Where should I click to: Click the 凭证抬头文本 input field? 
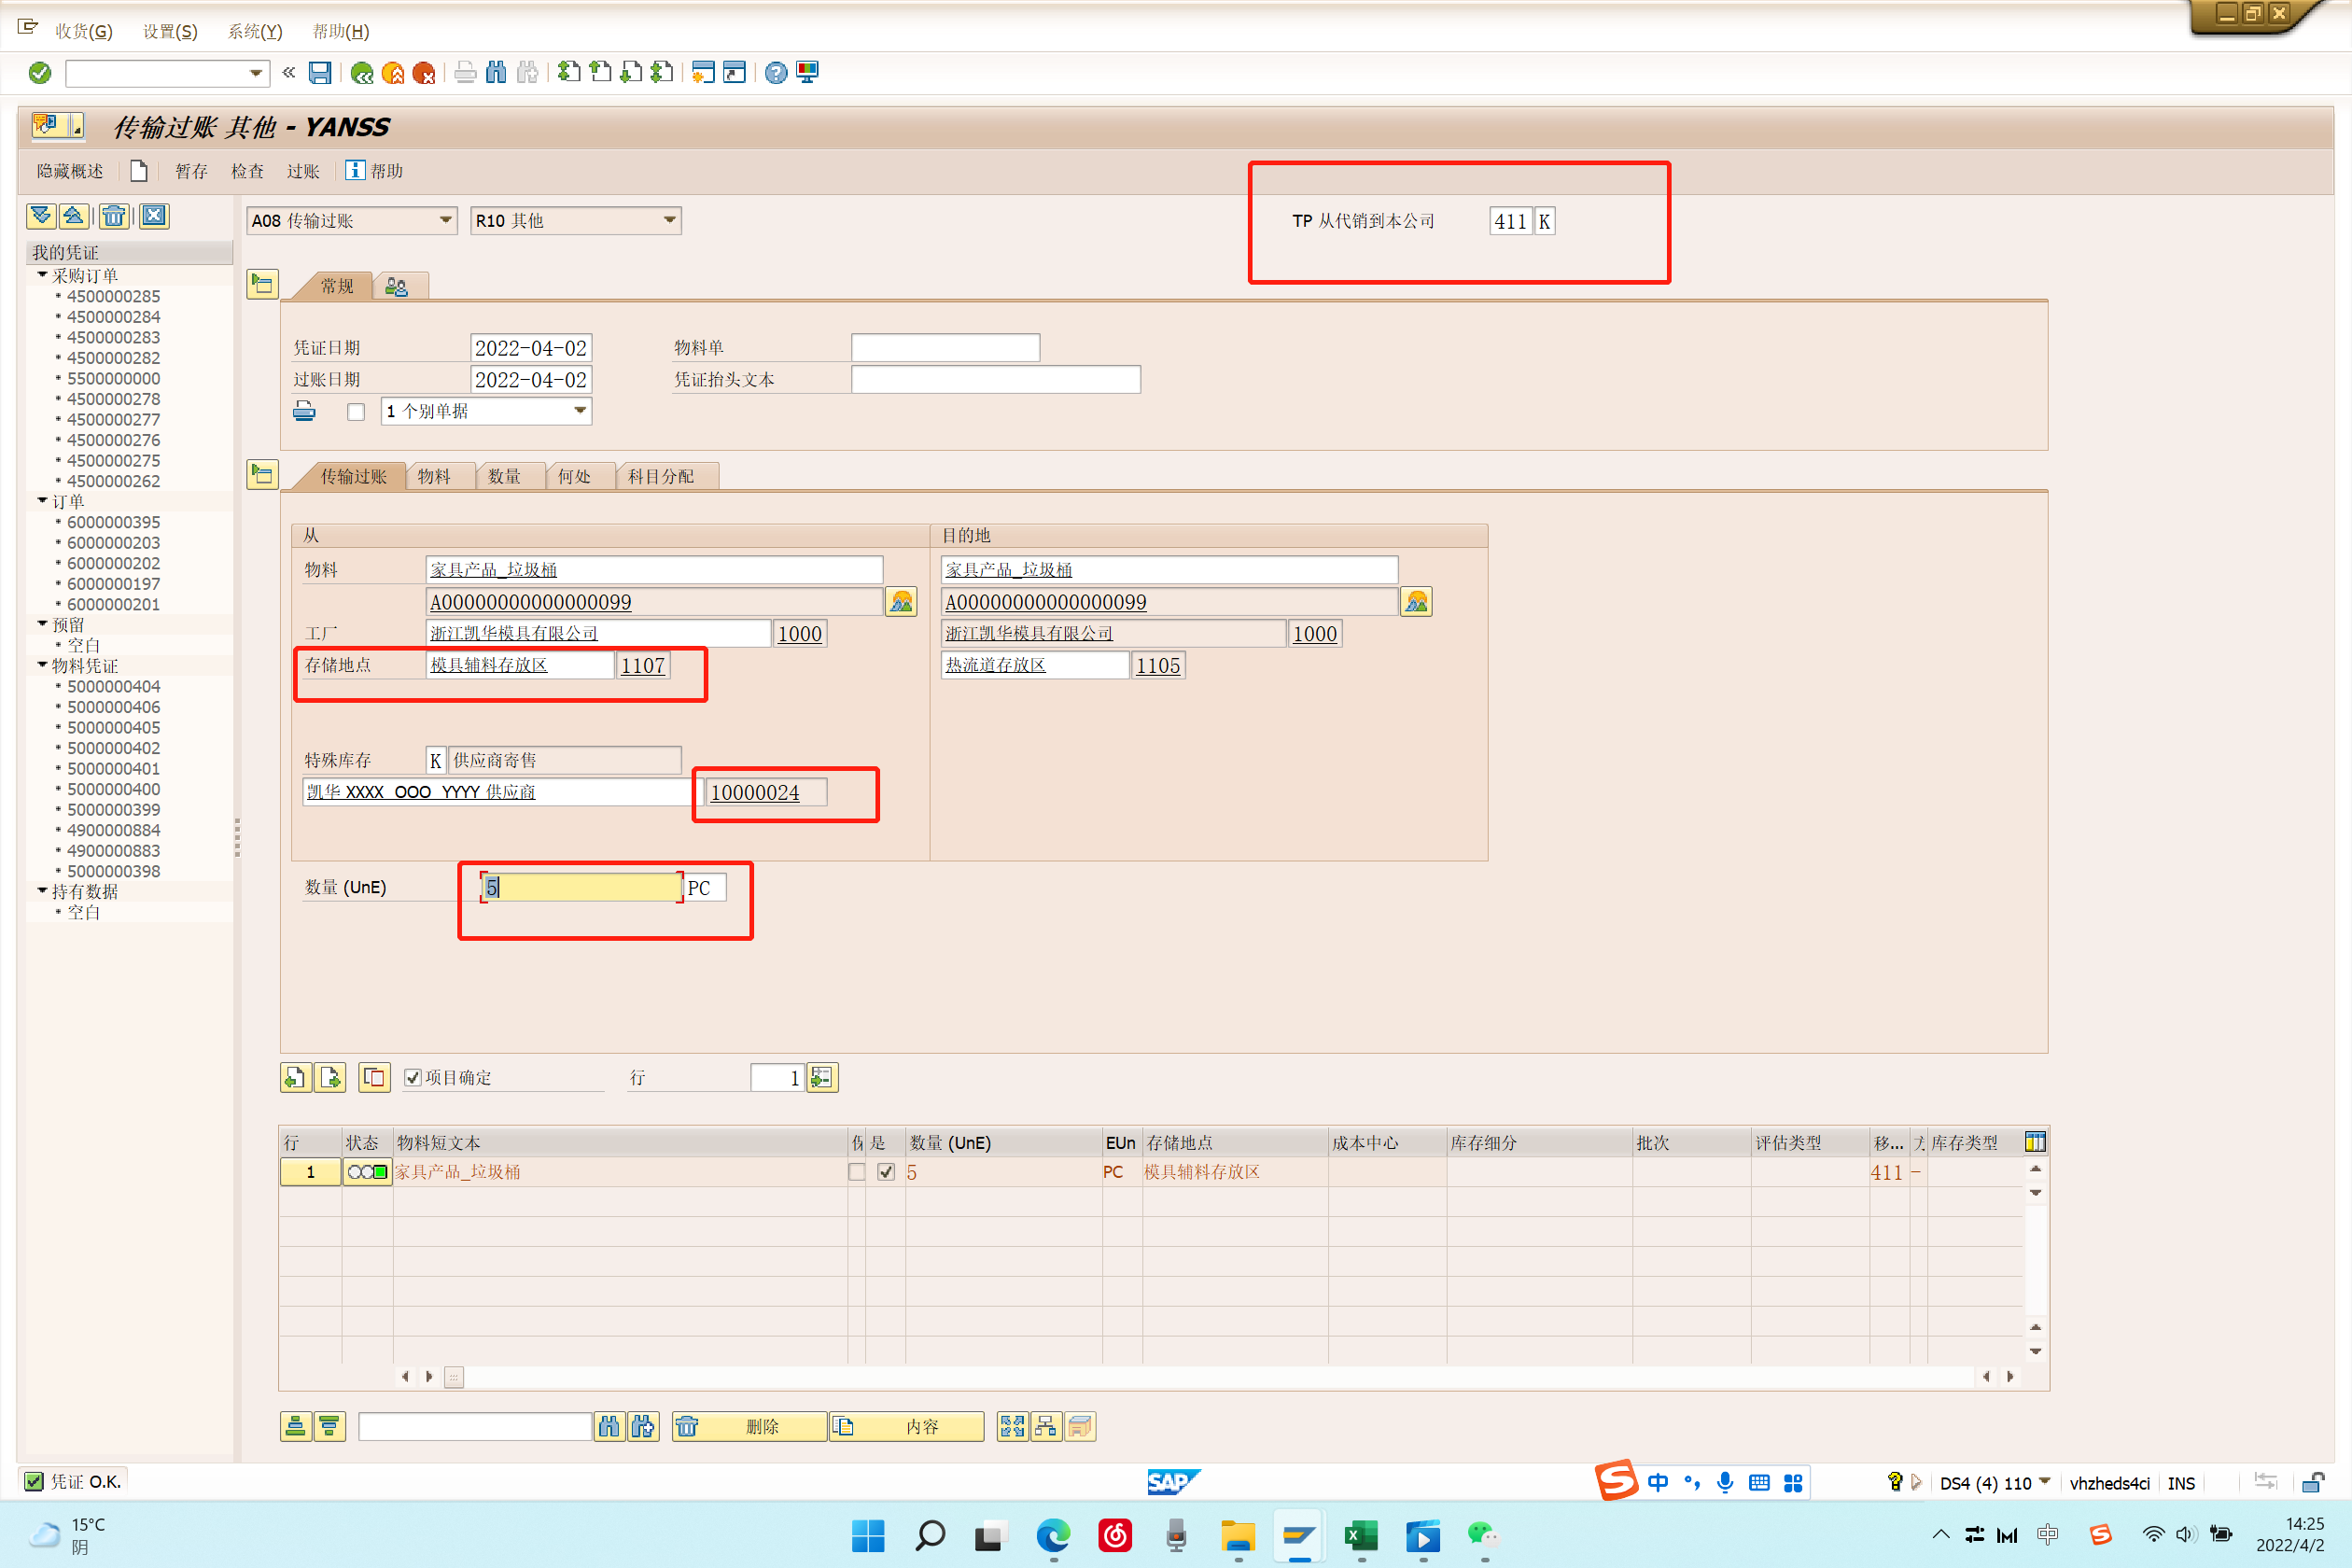coord(995,380)
